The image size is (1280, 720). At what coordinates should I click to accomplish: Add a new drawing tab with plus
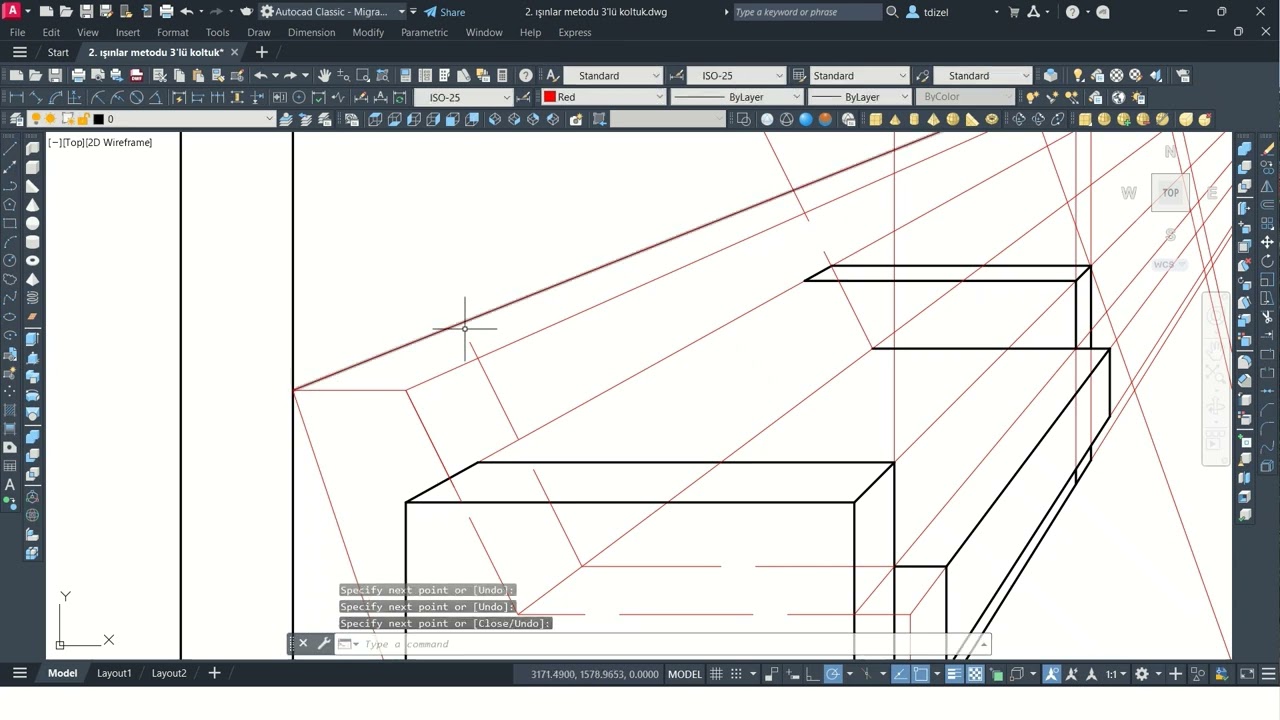point(262,52)
